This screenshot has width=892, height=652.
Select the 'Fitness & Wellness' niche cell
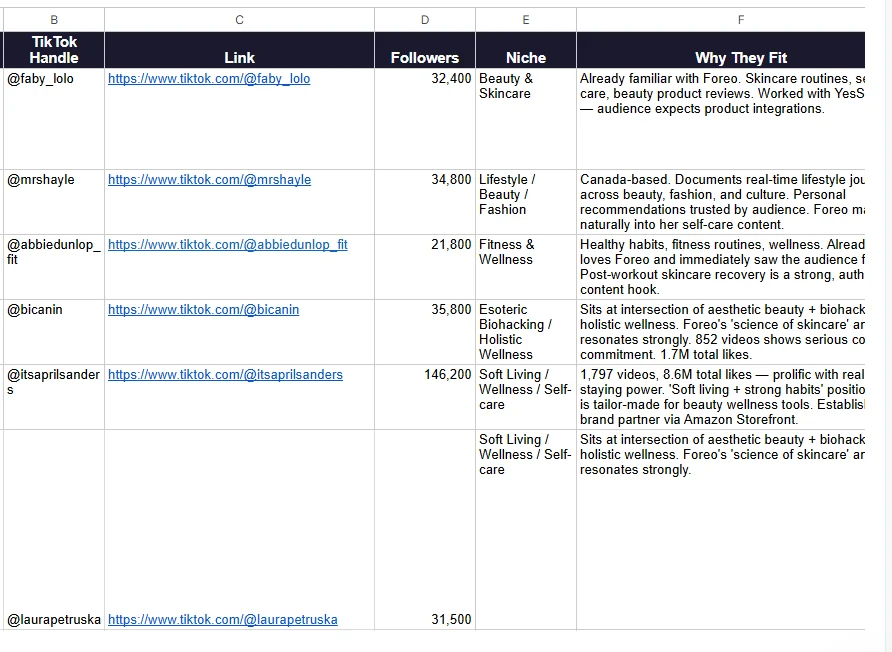point(526,267)
